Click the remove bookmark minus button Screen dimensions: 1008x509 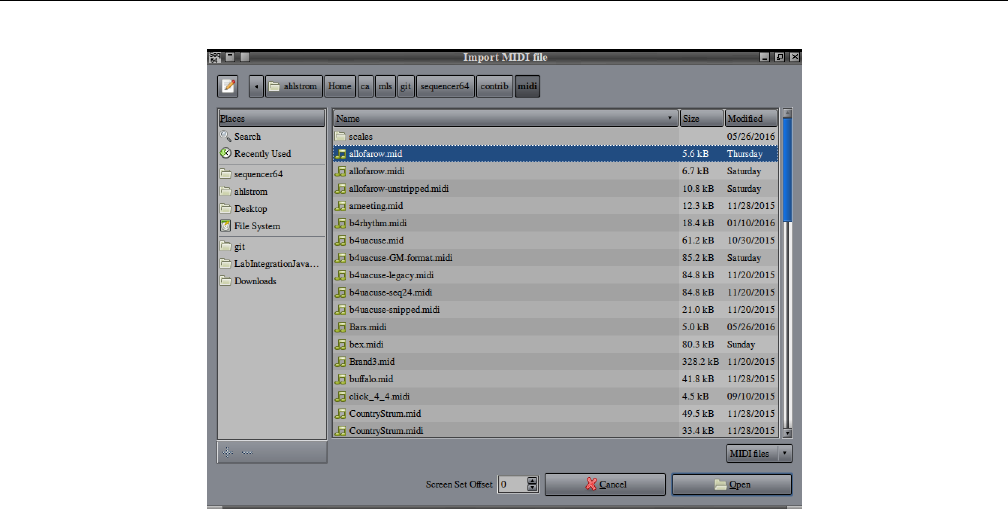(x=248, y=452)
